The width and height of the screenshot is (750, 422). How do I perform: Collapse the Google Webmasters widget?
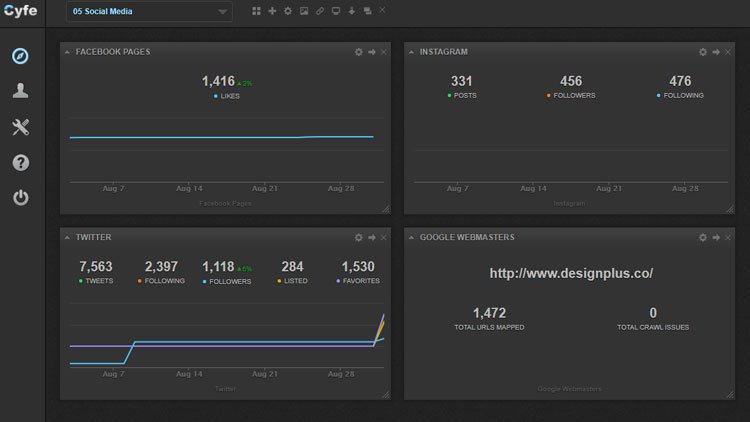tap(411, 237)
